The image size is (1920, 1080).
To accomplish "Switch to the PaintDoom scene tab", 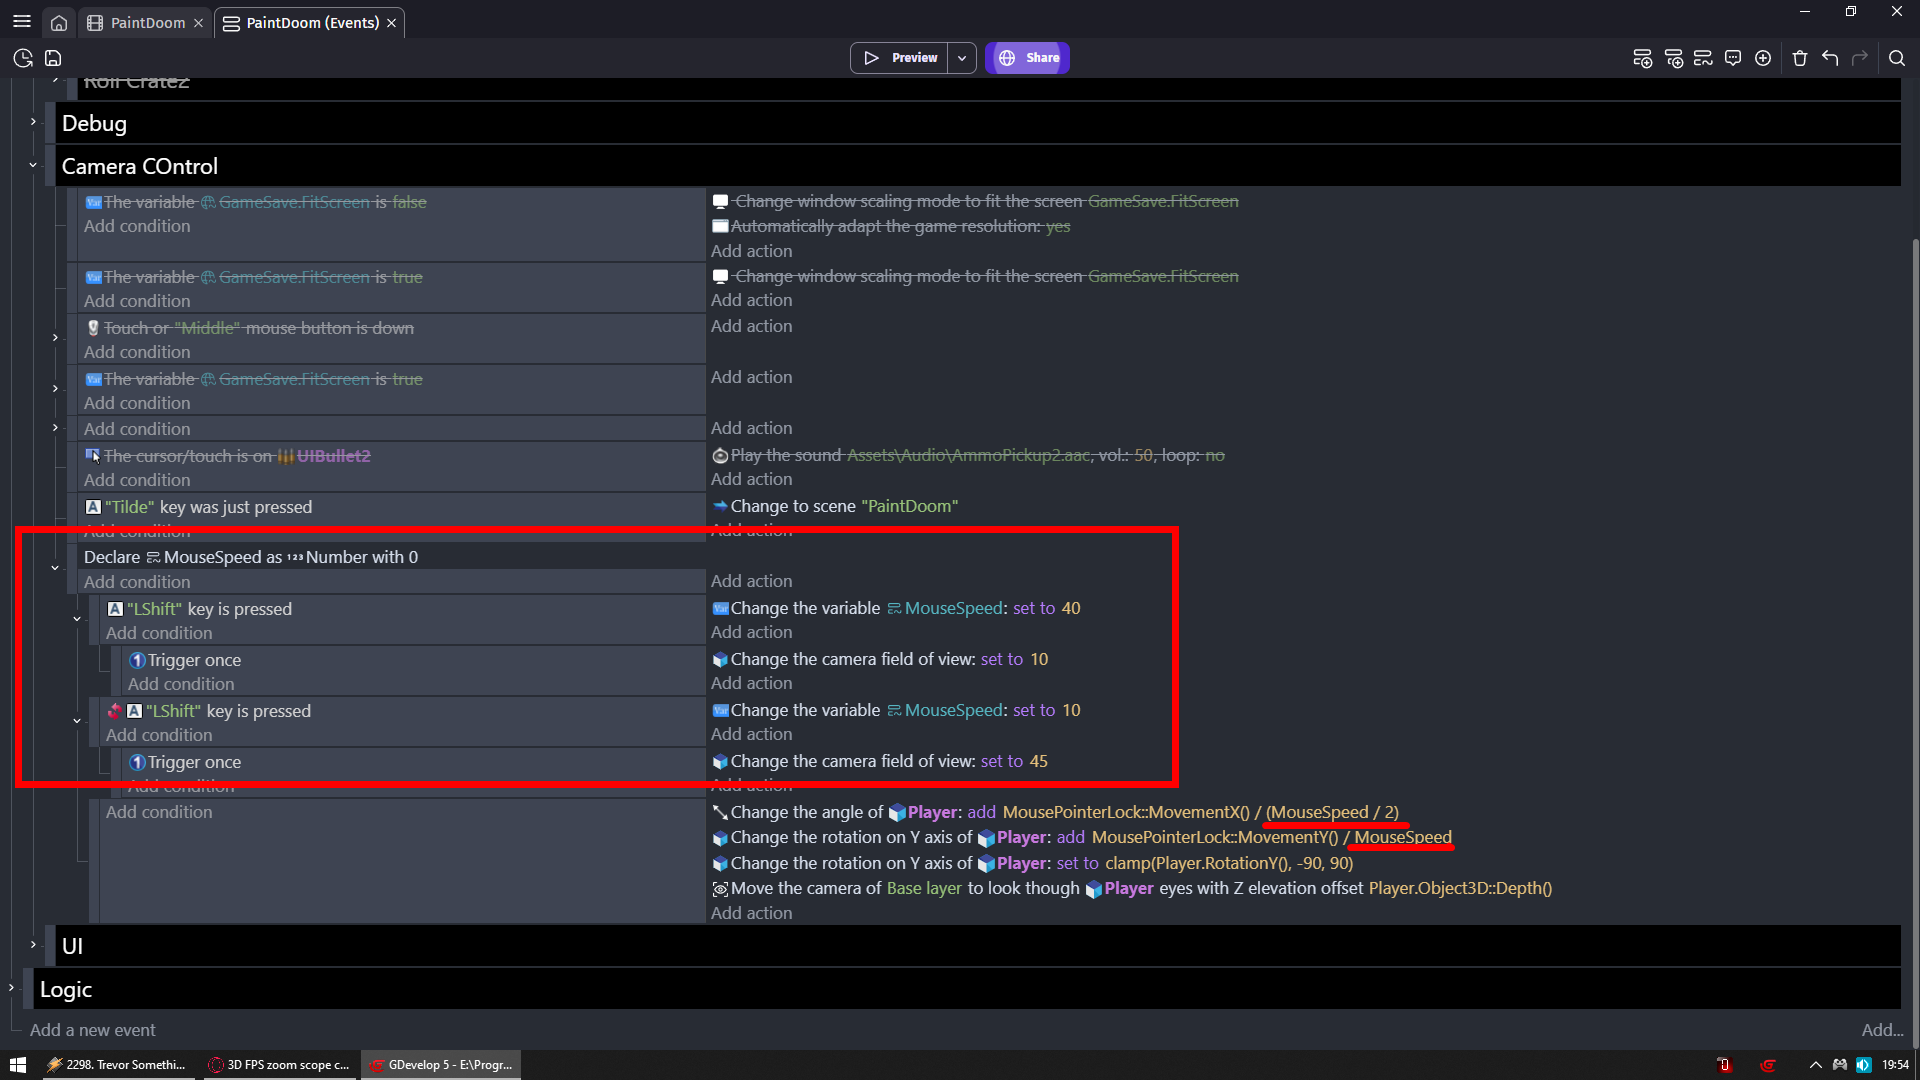I will click(x=147, y=22).
